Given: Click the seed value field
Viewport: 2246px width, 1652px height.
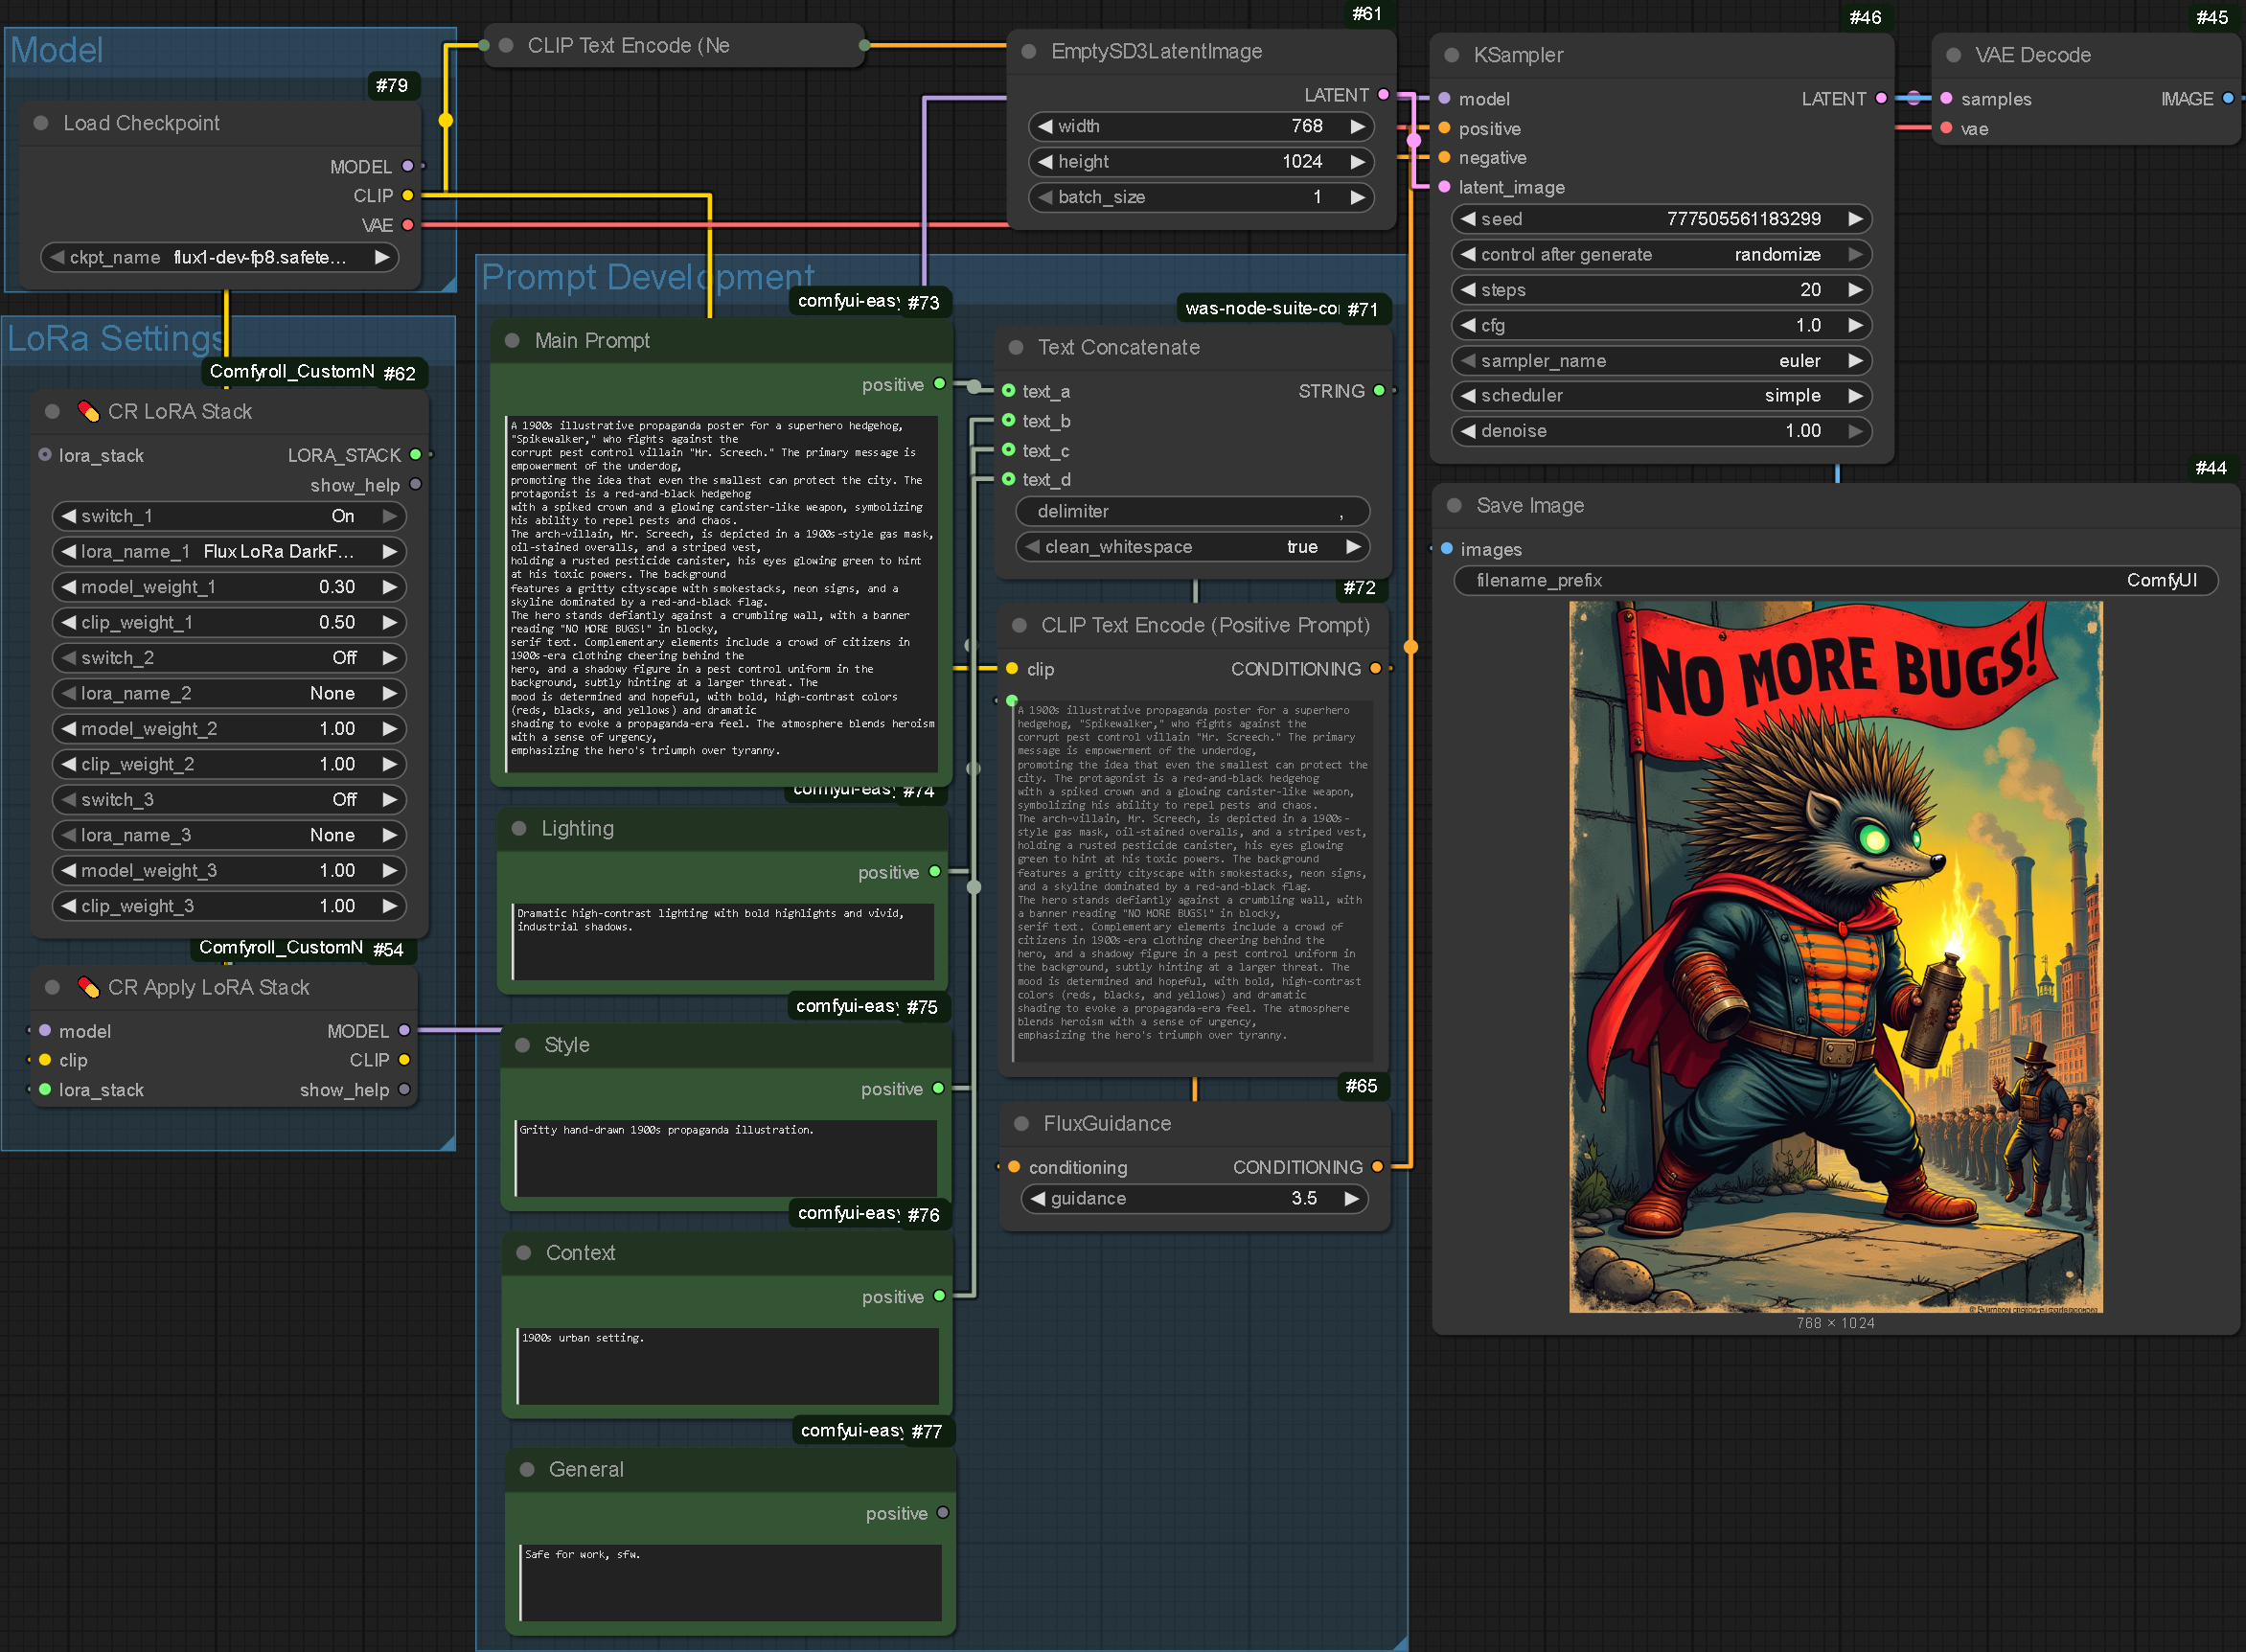Looking at the screenshot, I should pyautogui.click(x=1661, y=219).
